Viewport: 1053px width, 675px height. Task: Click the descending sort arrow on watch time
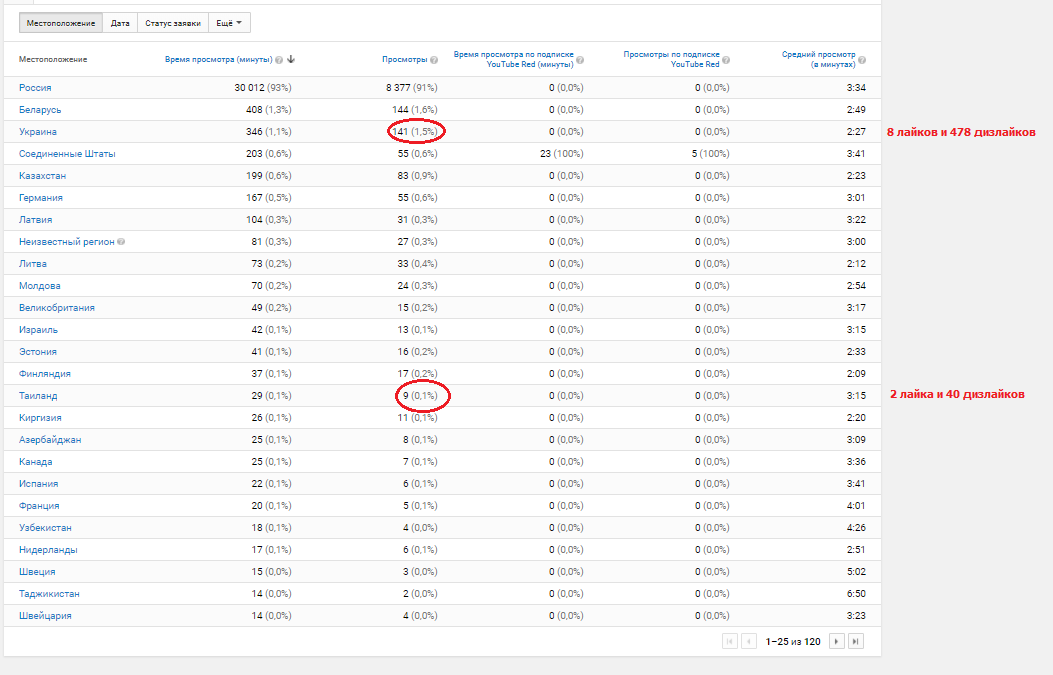pyautogui.click(x=290, y=59)
